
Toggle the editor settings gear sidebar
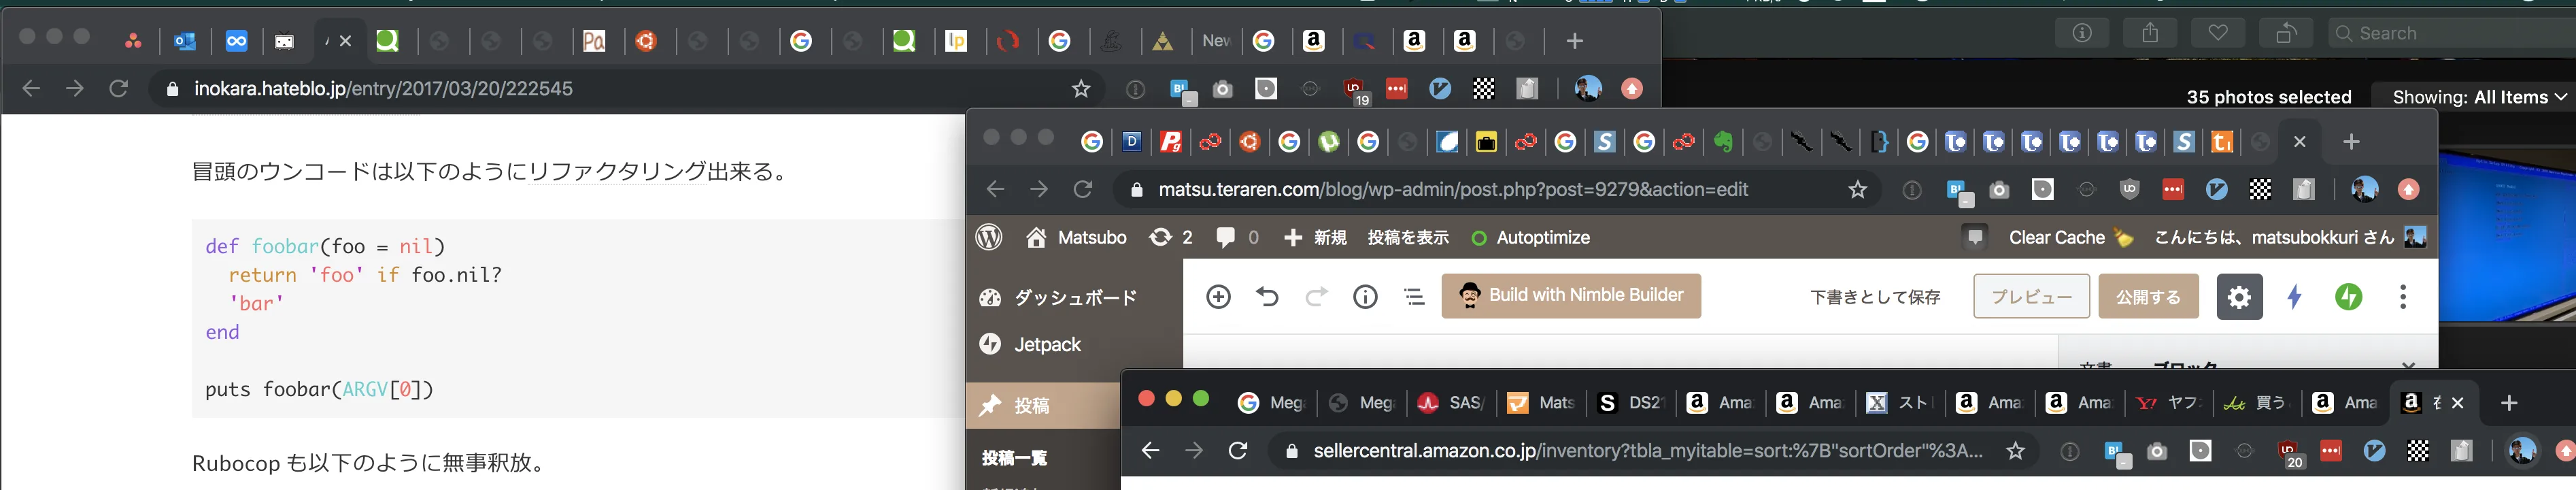(x=2239, y=297)
